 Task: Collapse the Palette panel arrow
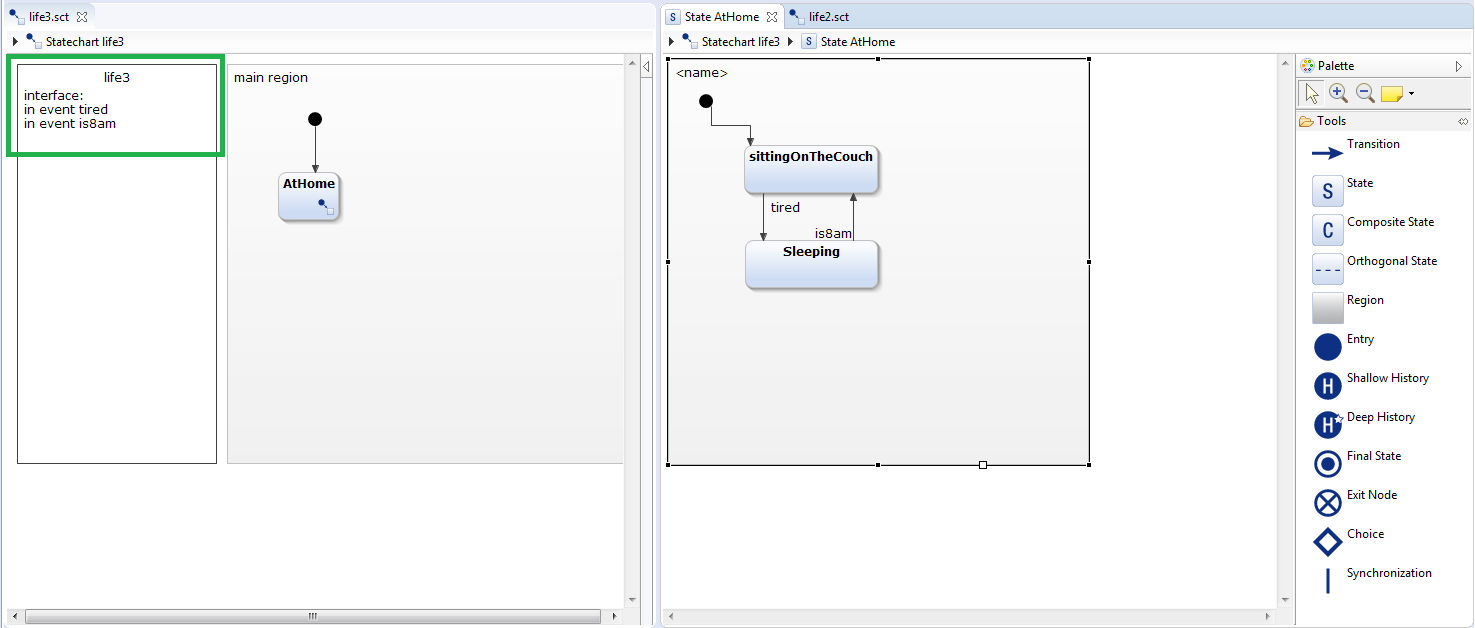coord(1458,66)
